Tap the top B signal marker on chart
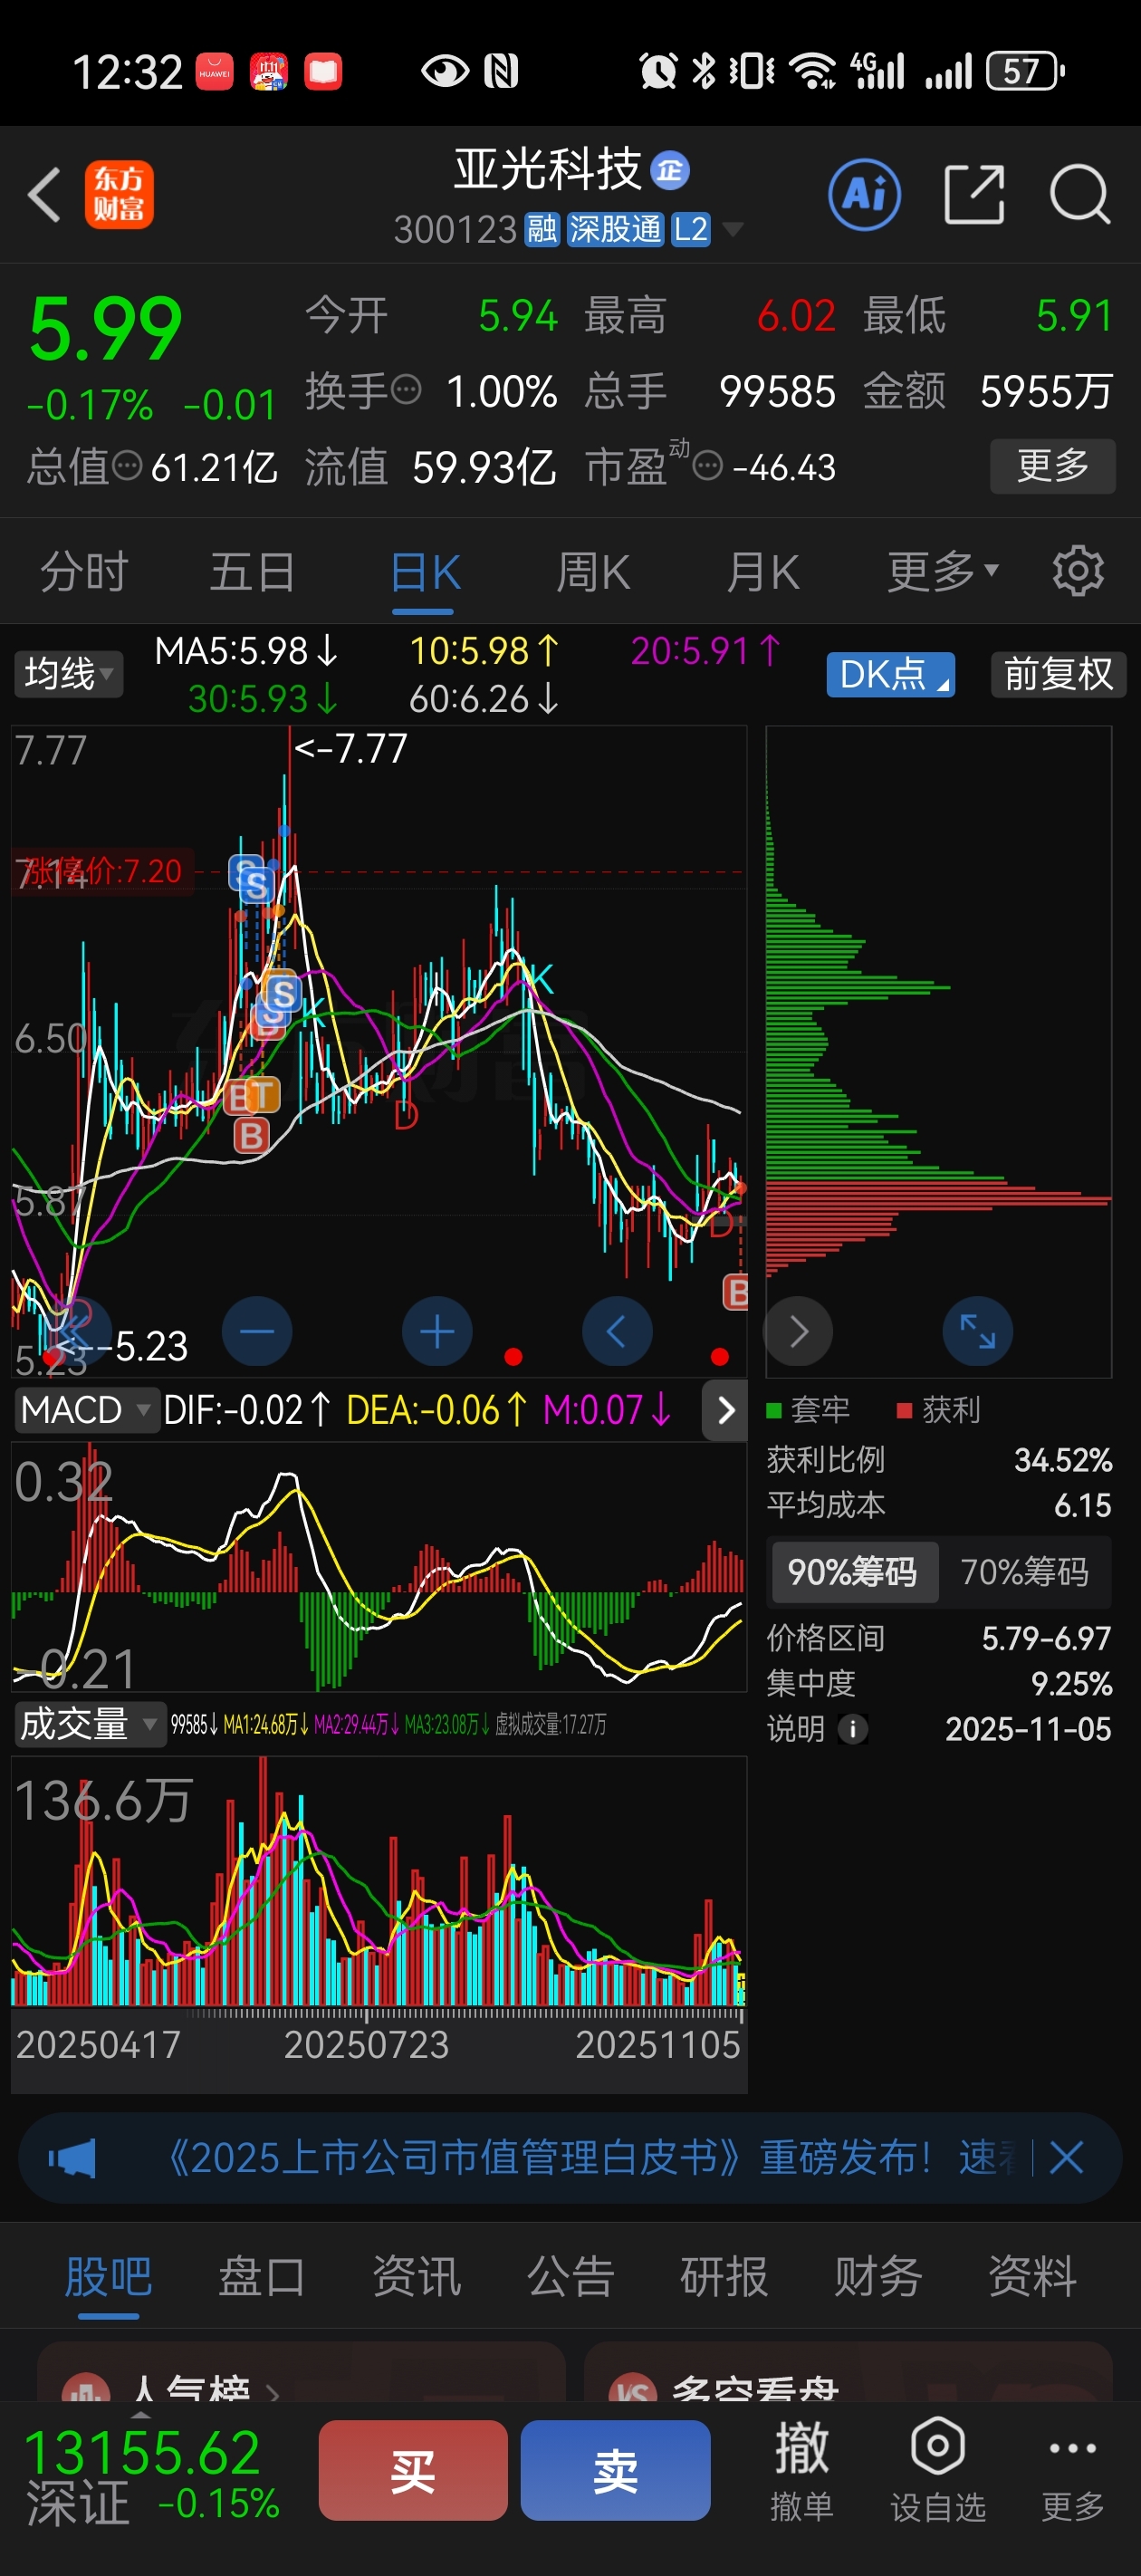The height and width of the screenshot is (2576, 1141). [240, 1096]
